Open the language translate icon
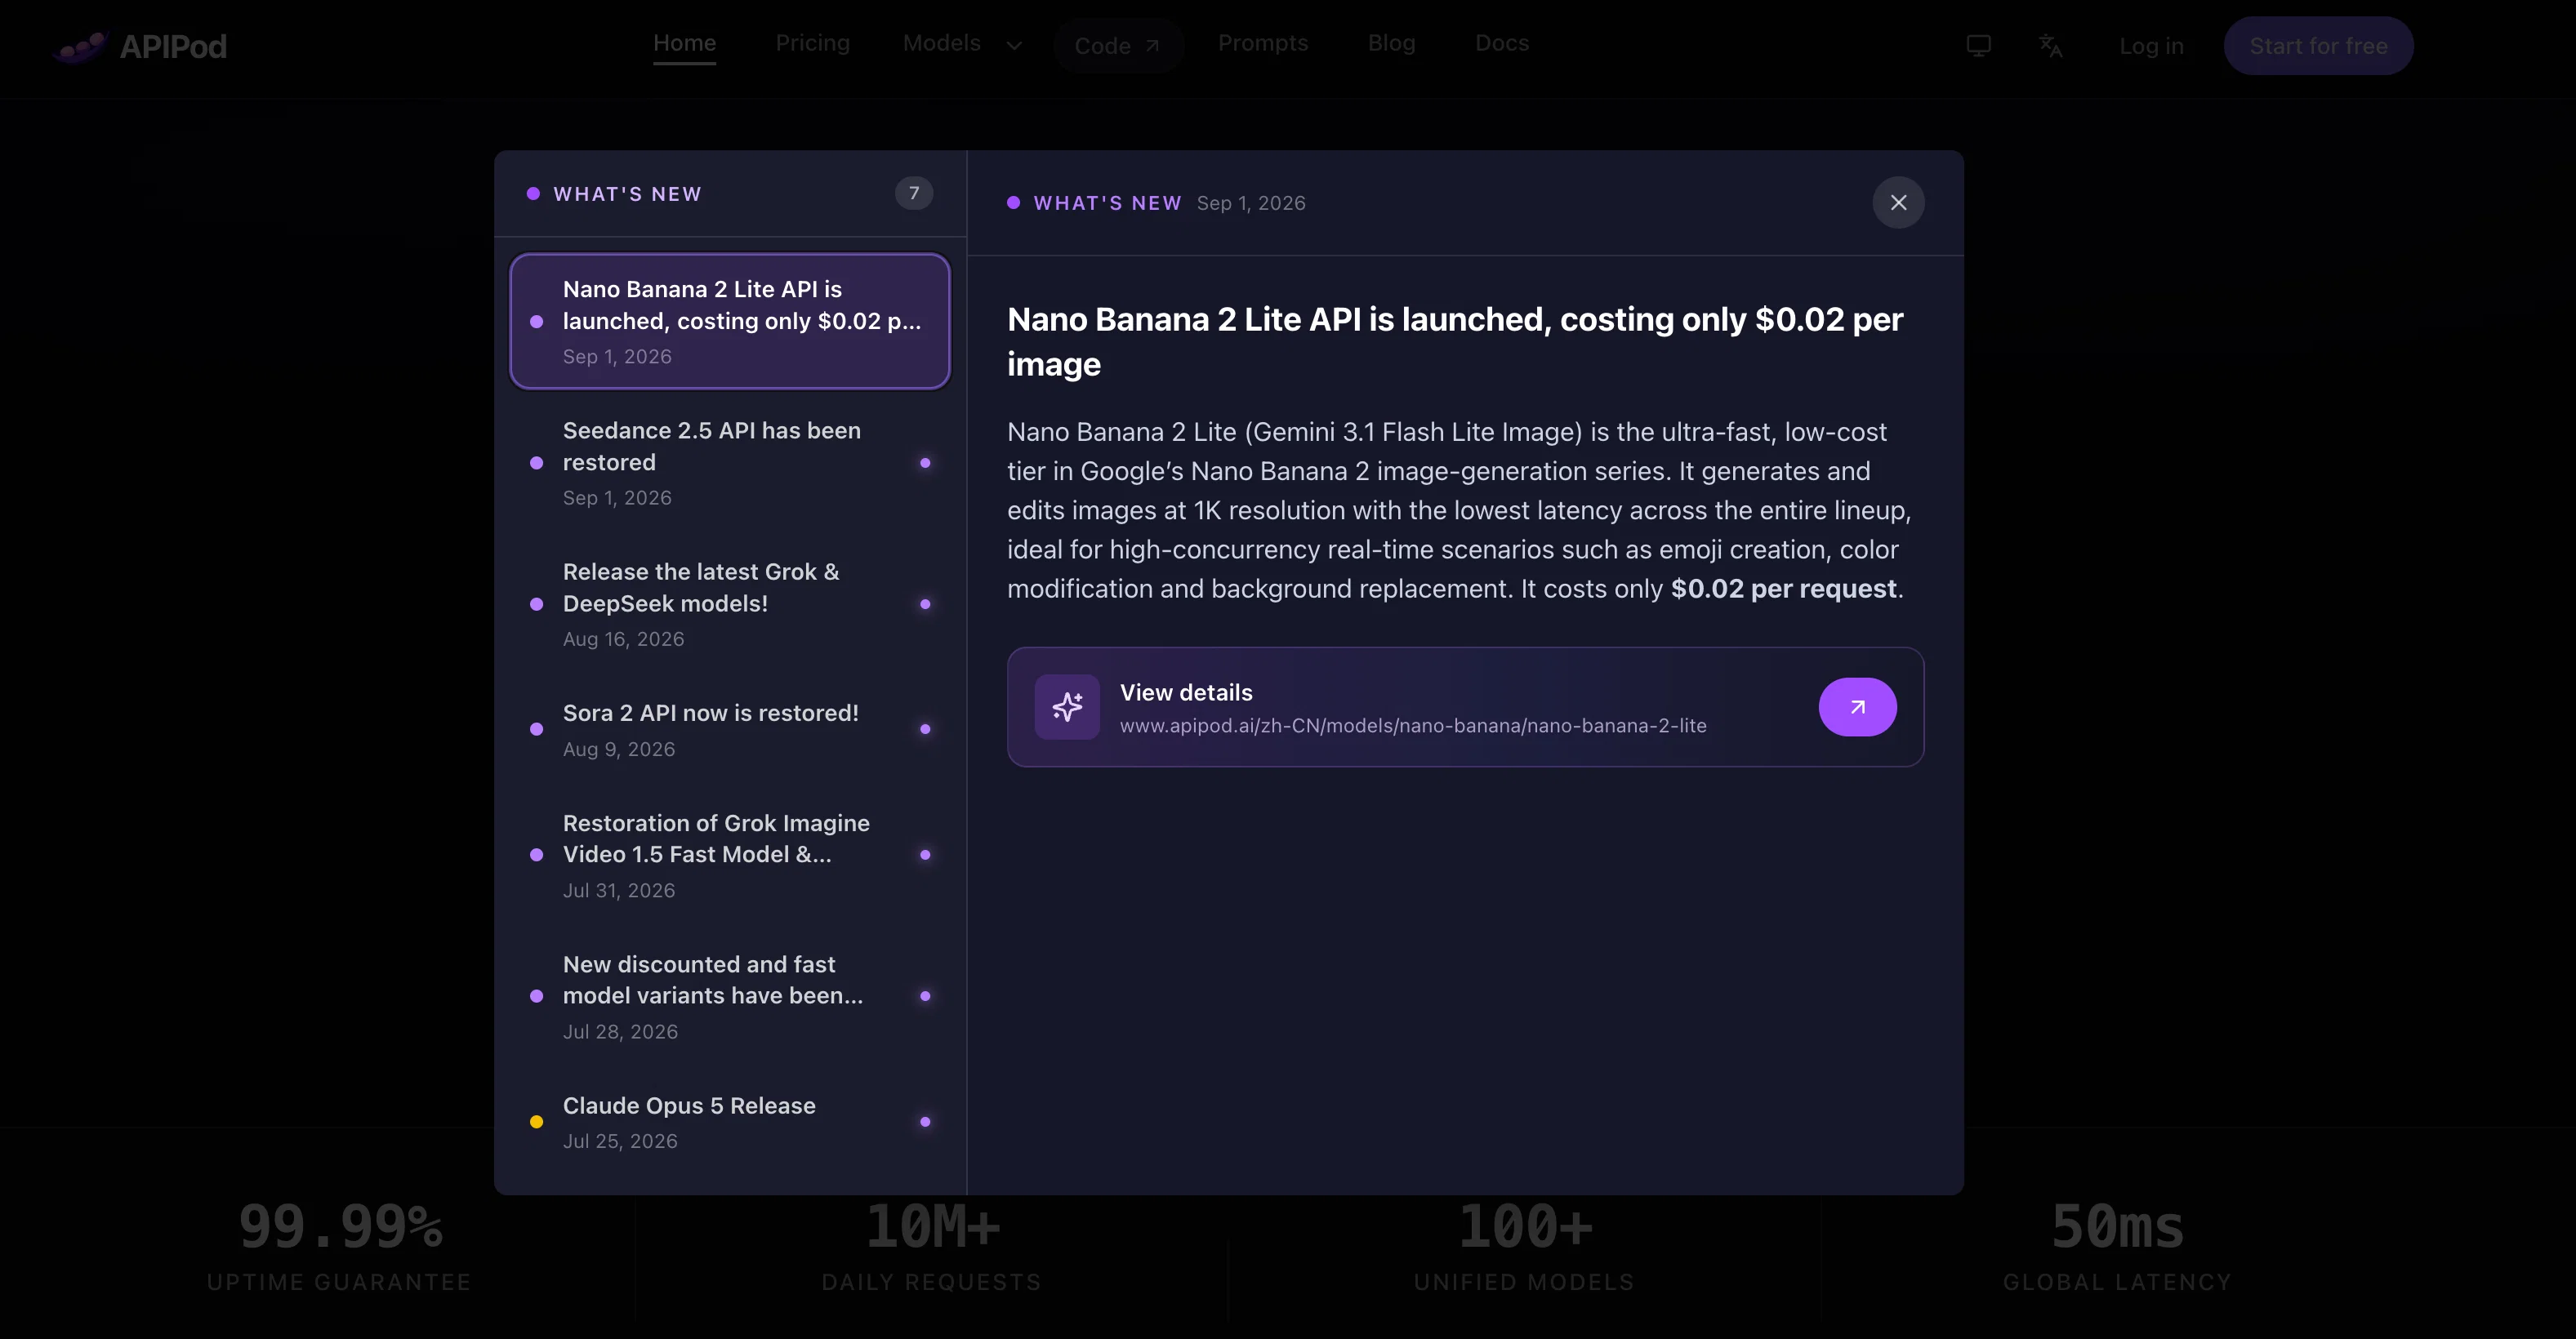Viewport: 2576px width, 1339px height. coord(2050,46)
